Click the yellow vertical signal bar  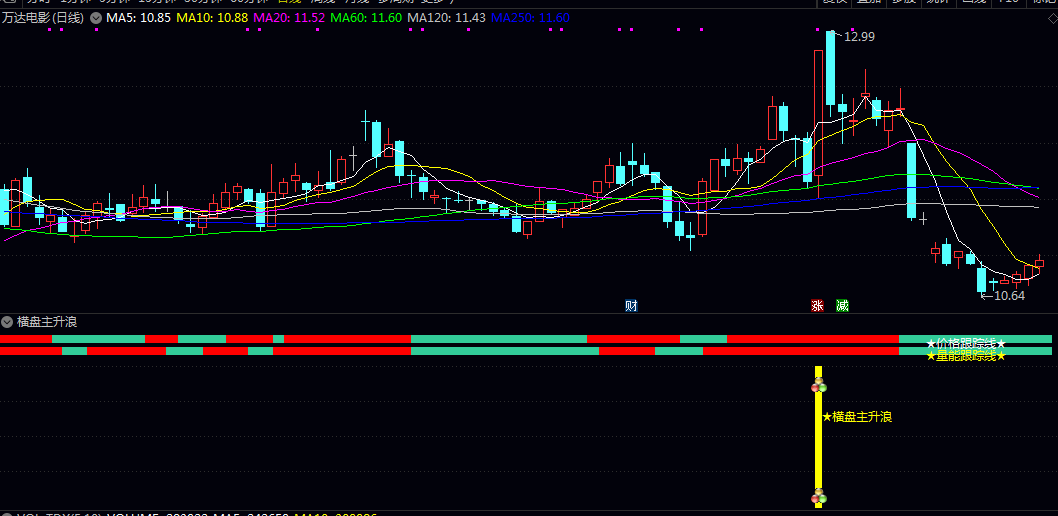[x=818, y=436]
